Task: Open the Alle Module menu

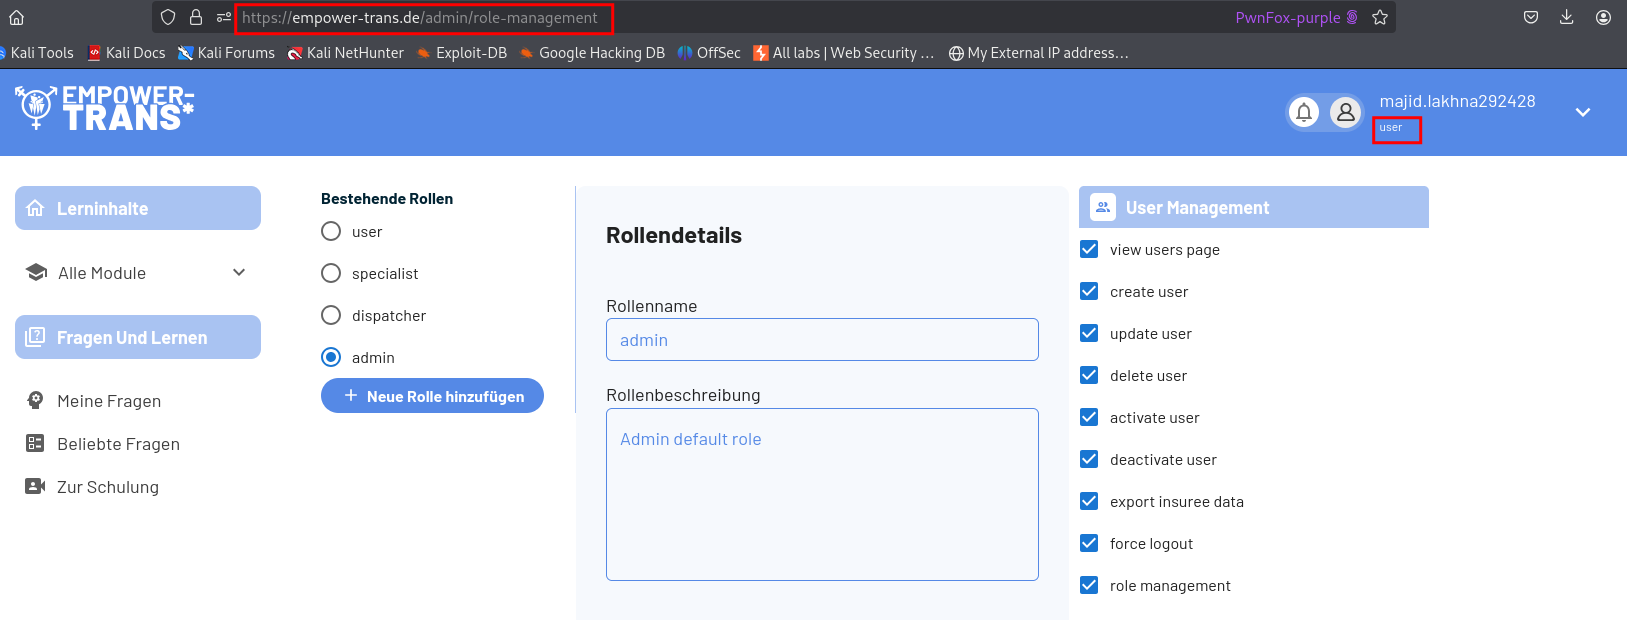Action: [138, 273]
